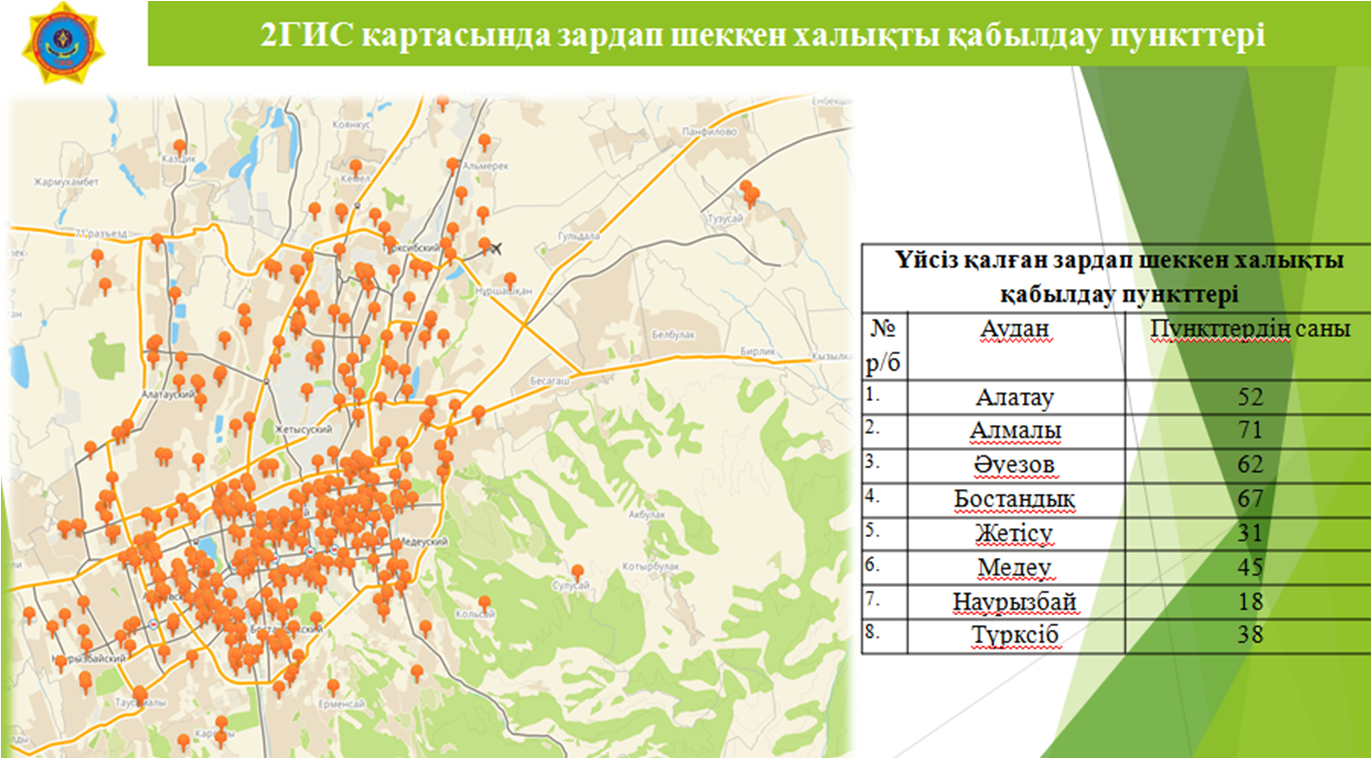
Task: Click the value 67 in Бостандық row
Action: tap(1250, 499)
